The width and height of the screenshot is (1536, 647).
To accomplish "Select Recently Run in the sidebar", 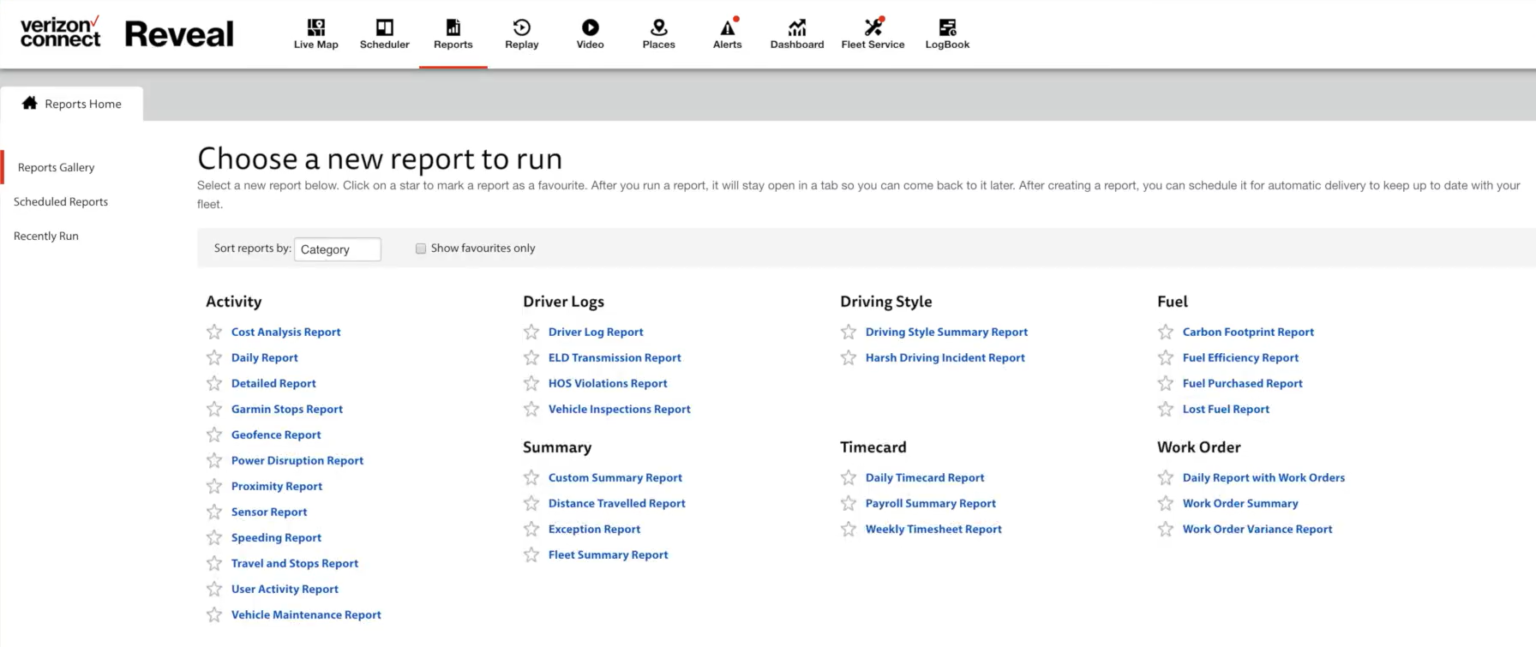I will (45, 235).
